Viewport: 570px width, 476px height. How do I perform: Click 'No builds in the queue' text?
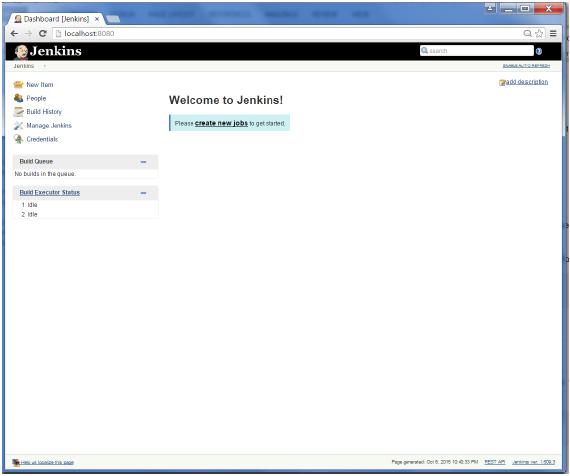click(45, 174)
